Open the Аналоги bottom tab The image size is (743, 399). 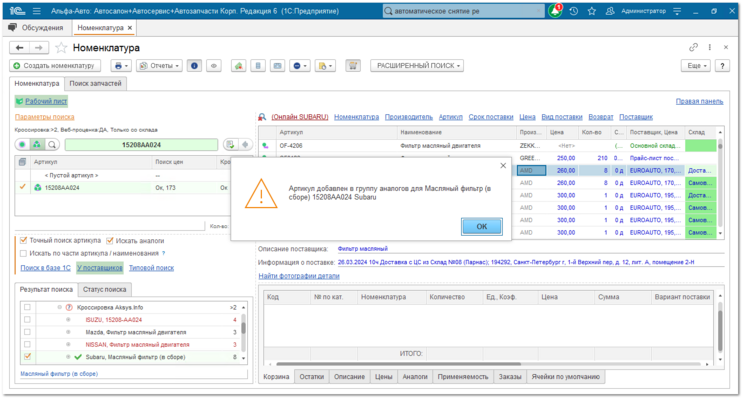[x=415, y=377]
